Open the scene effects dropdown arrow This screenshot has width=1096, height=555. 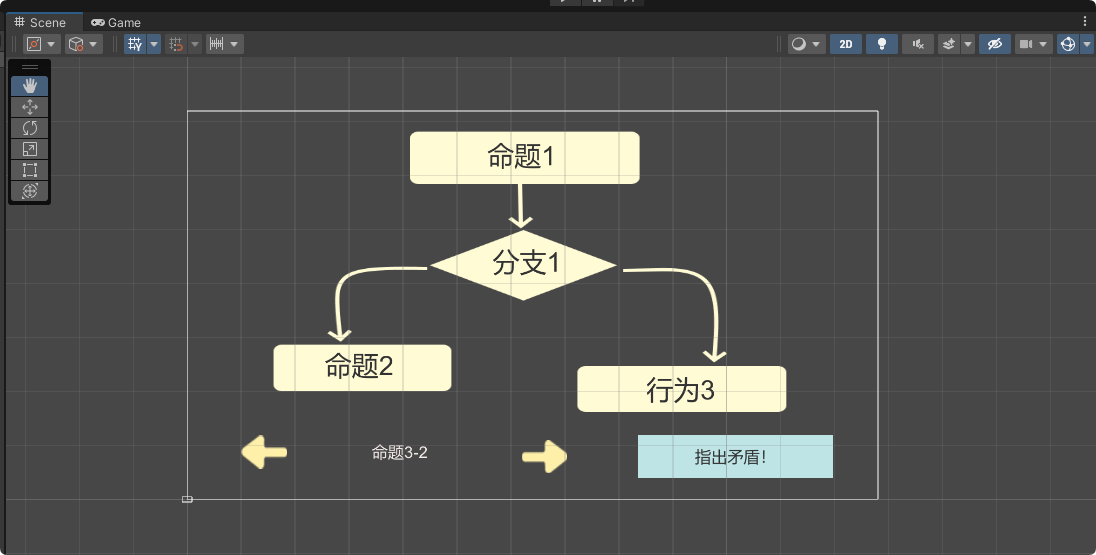[968, 44]
